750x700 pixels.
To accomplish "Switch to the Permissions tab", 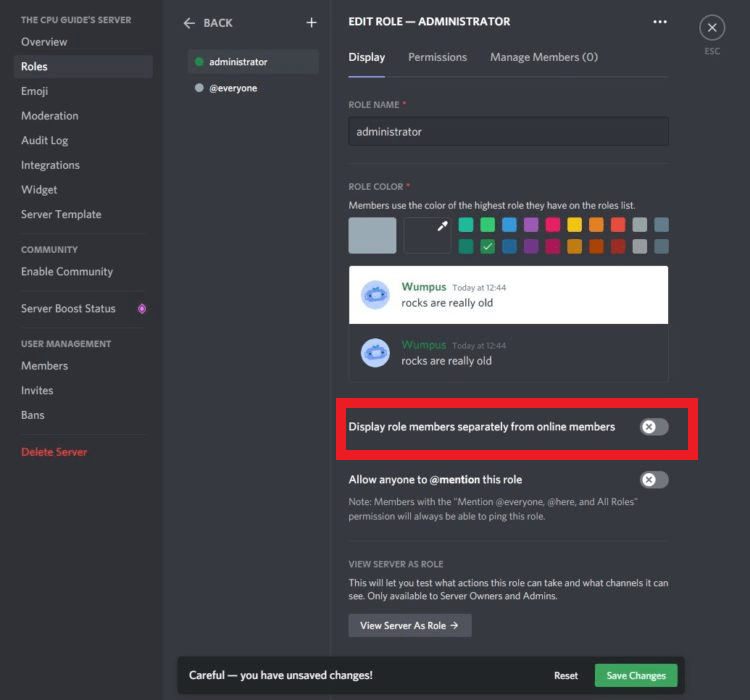I will (437, 57).
